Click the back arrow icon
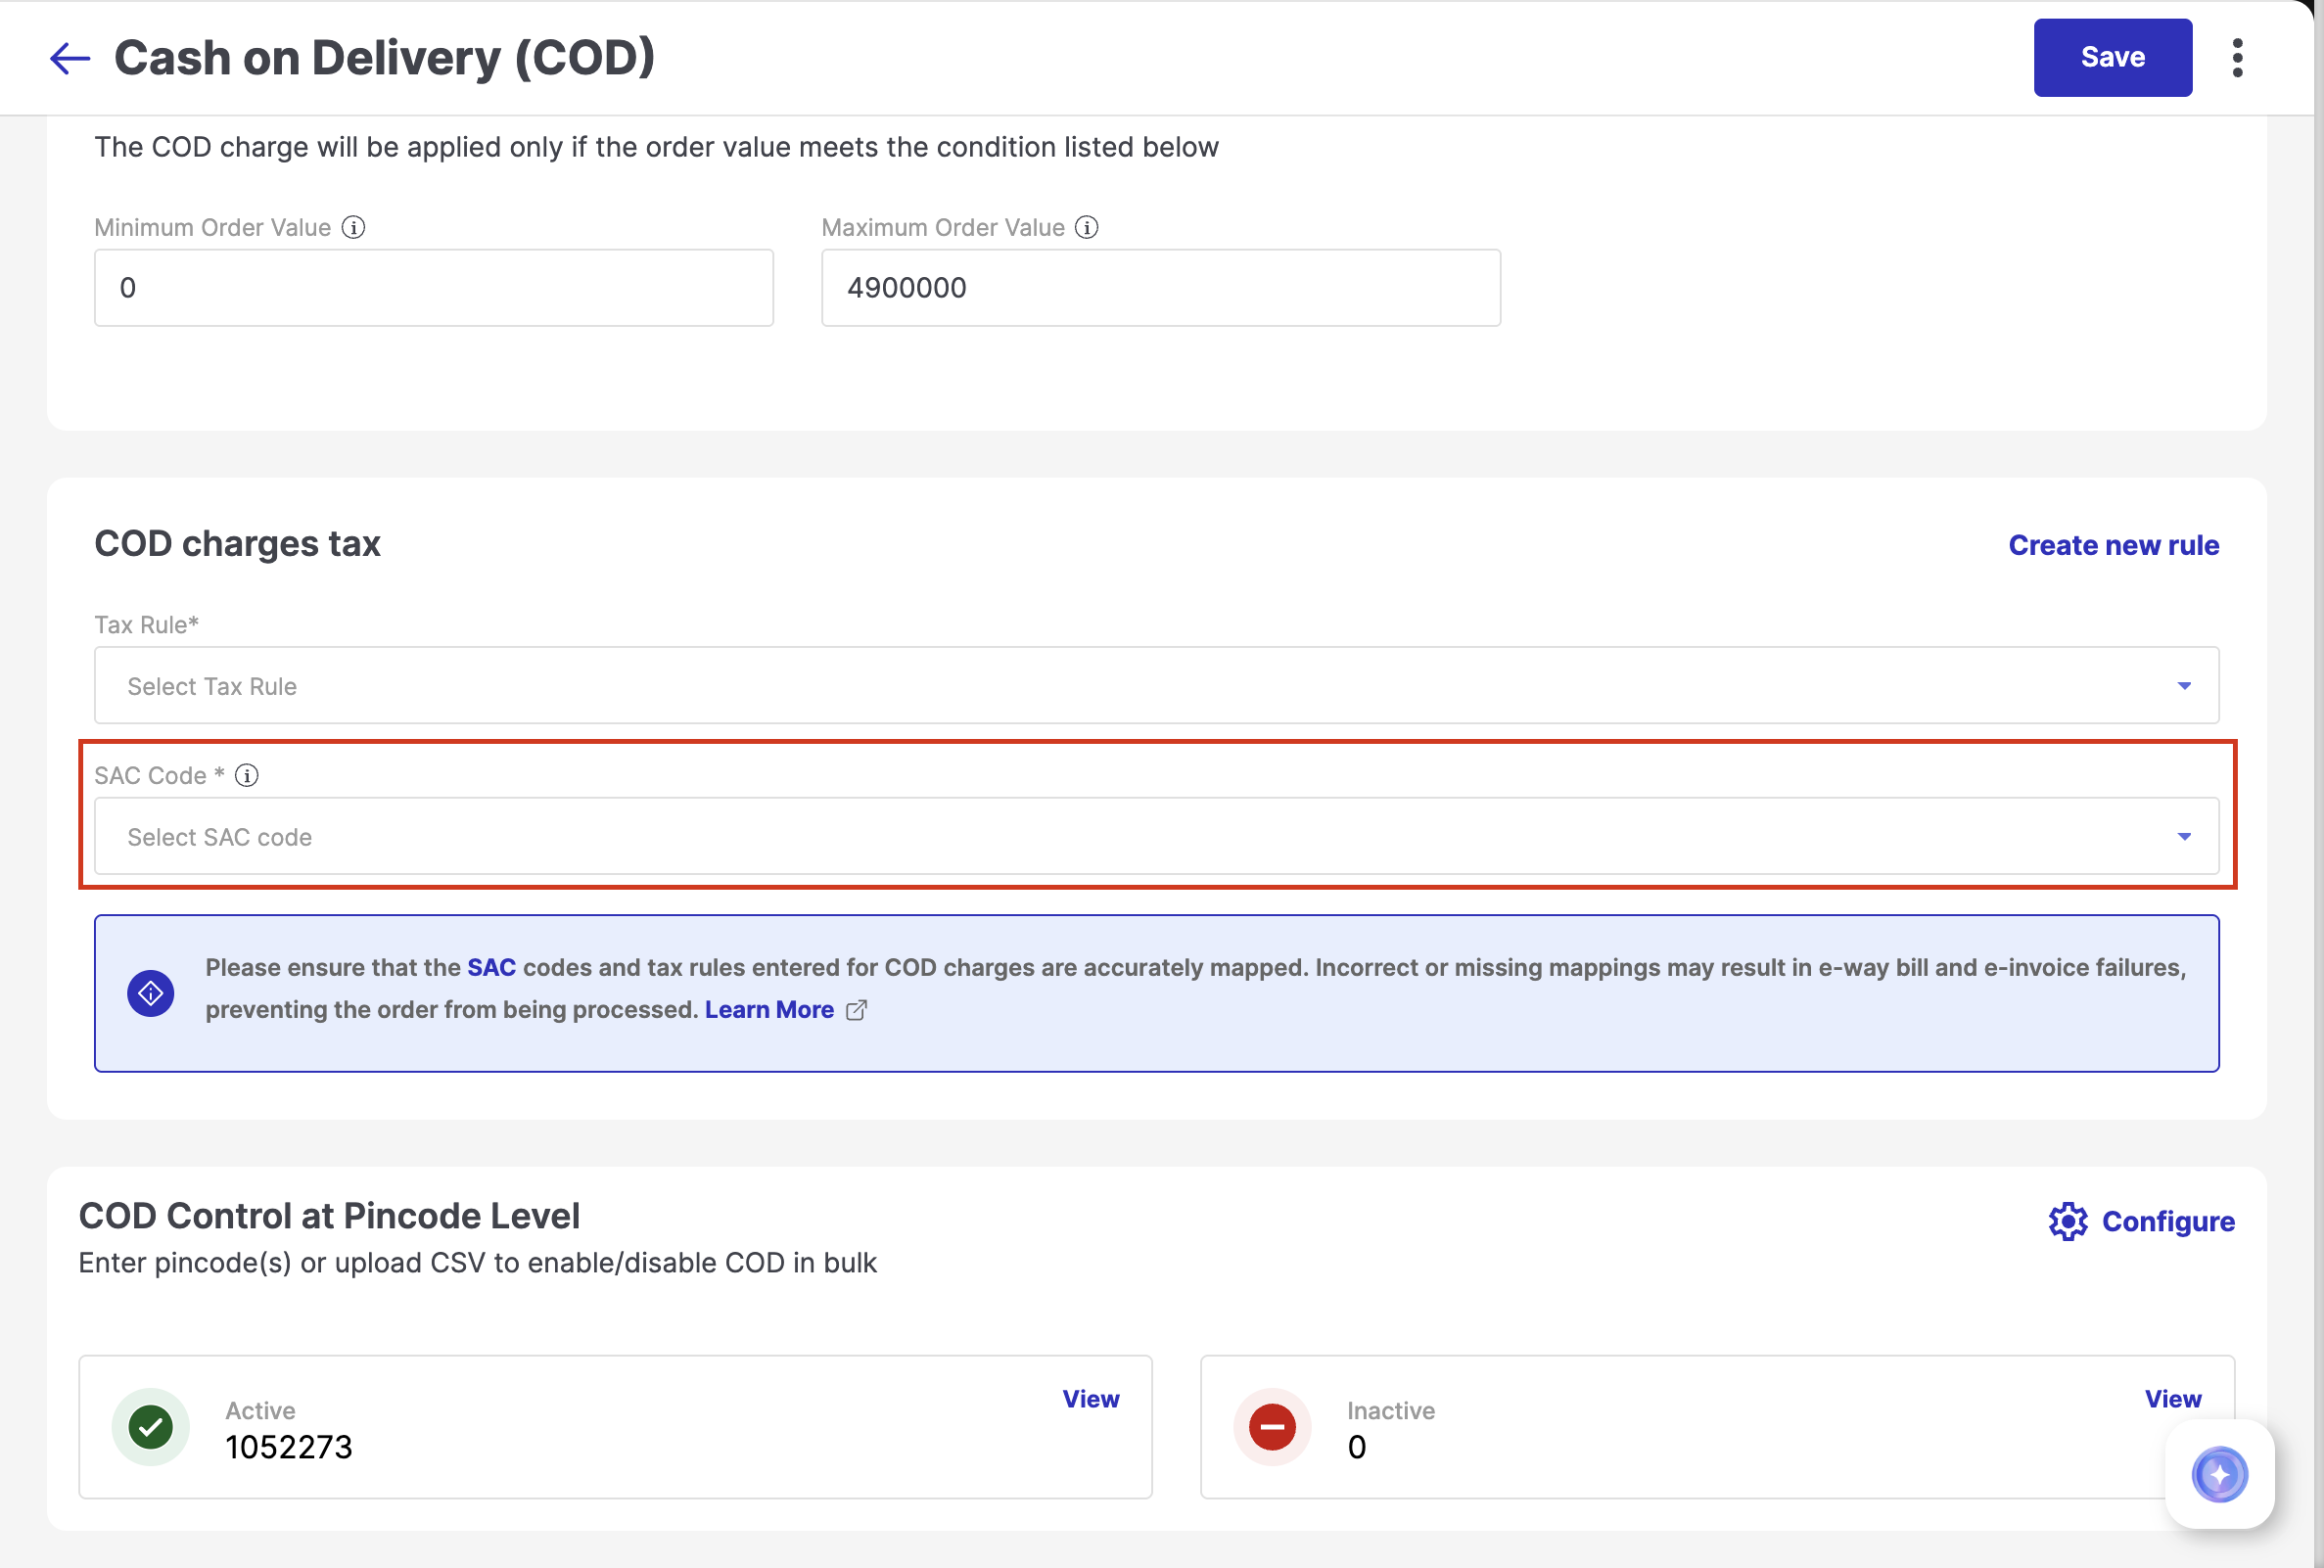 (70, 58)
